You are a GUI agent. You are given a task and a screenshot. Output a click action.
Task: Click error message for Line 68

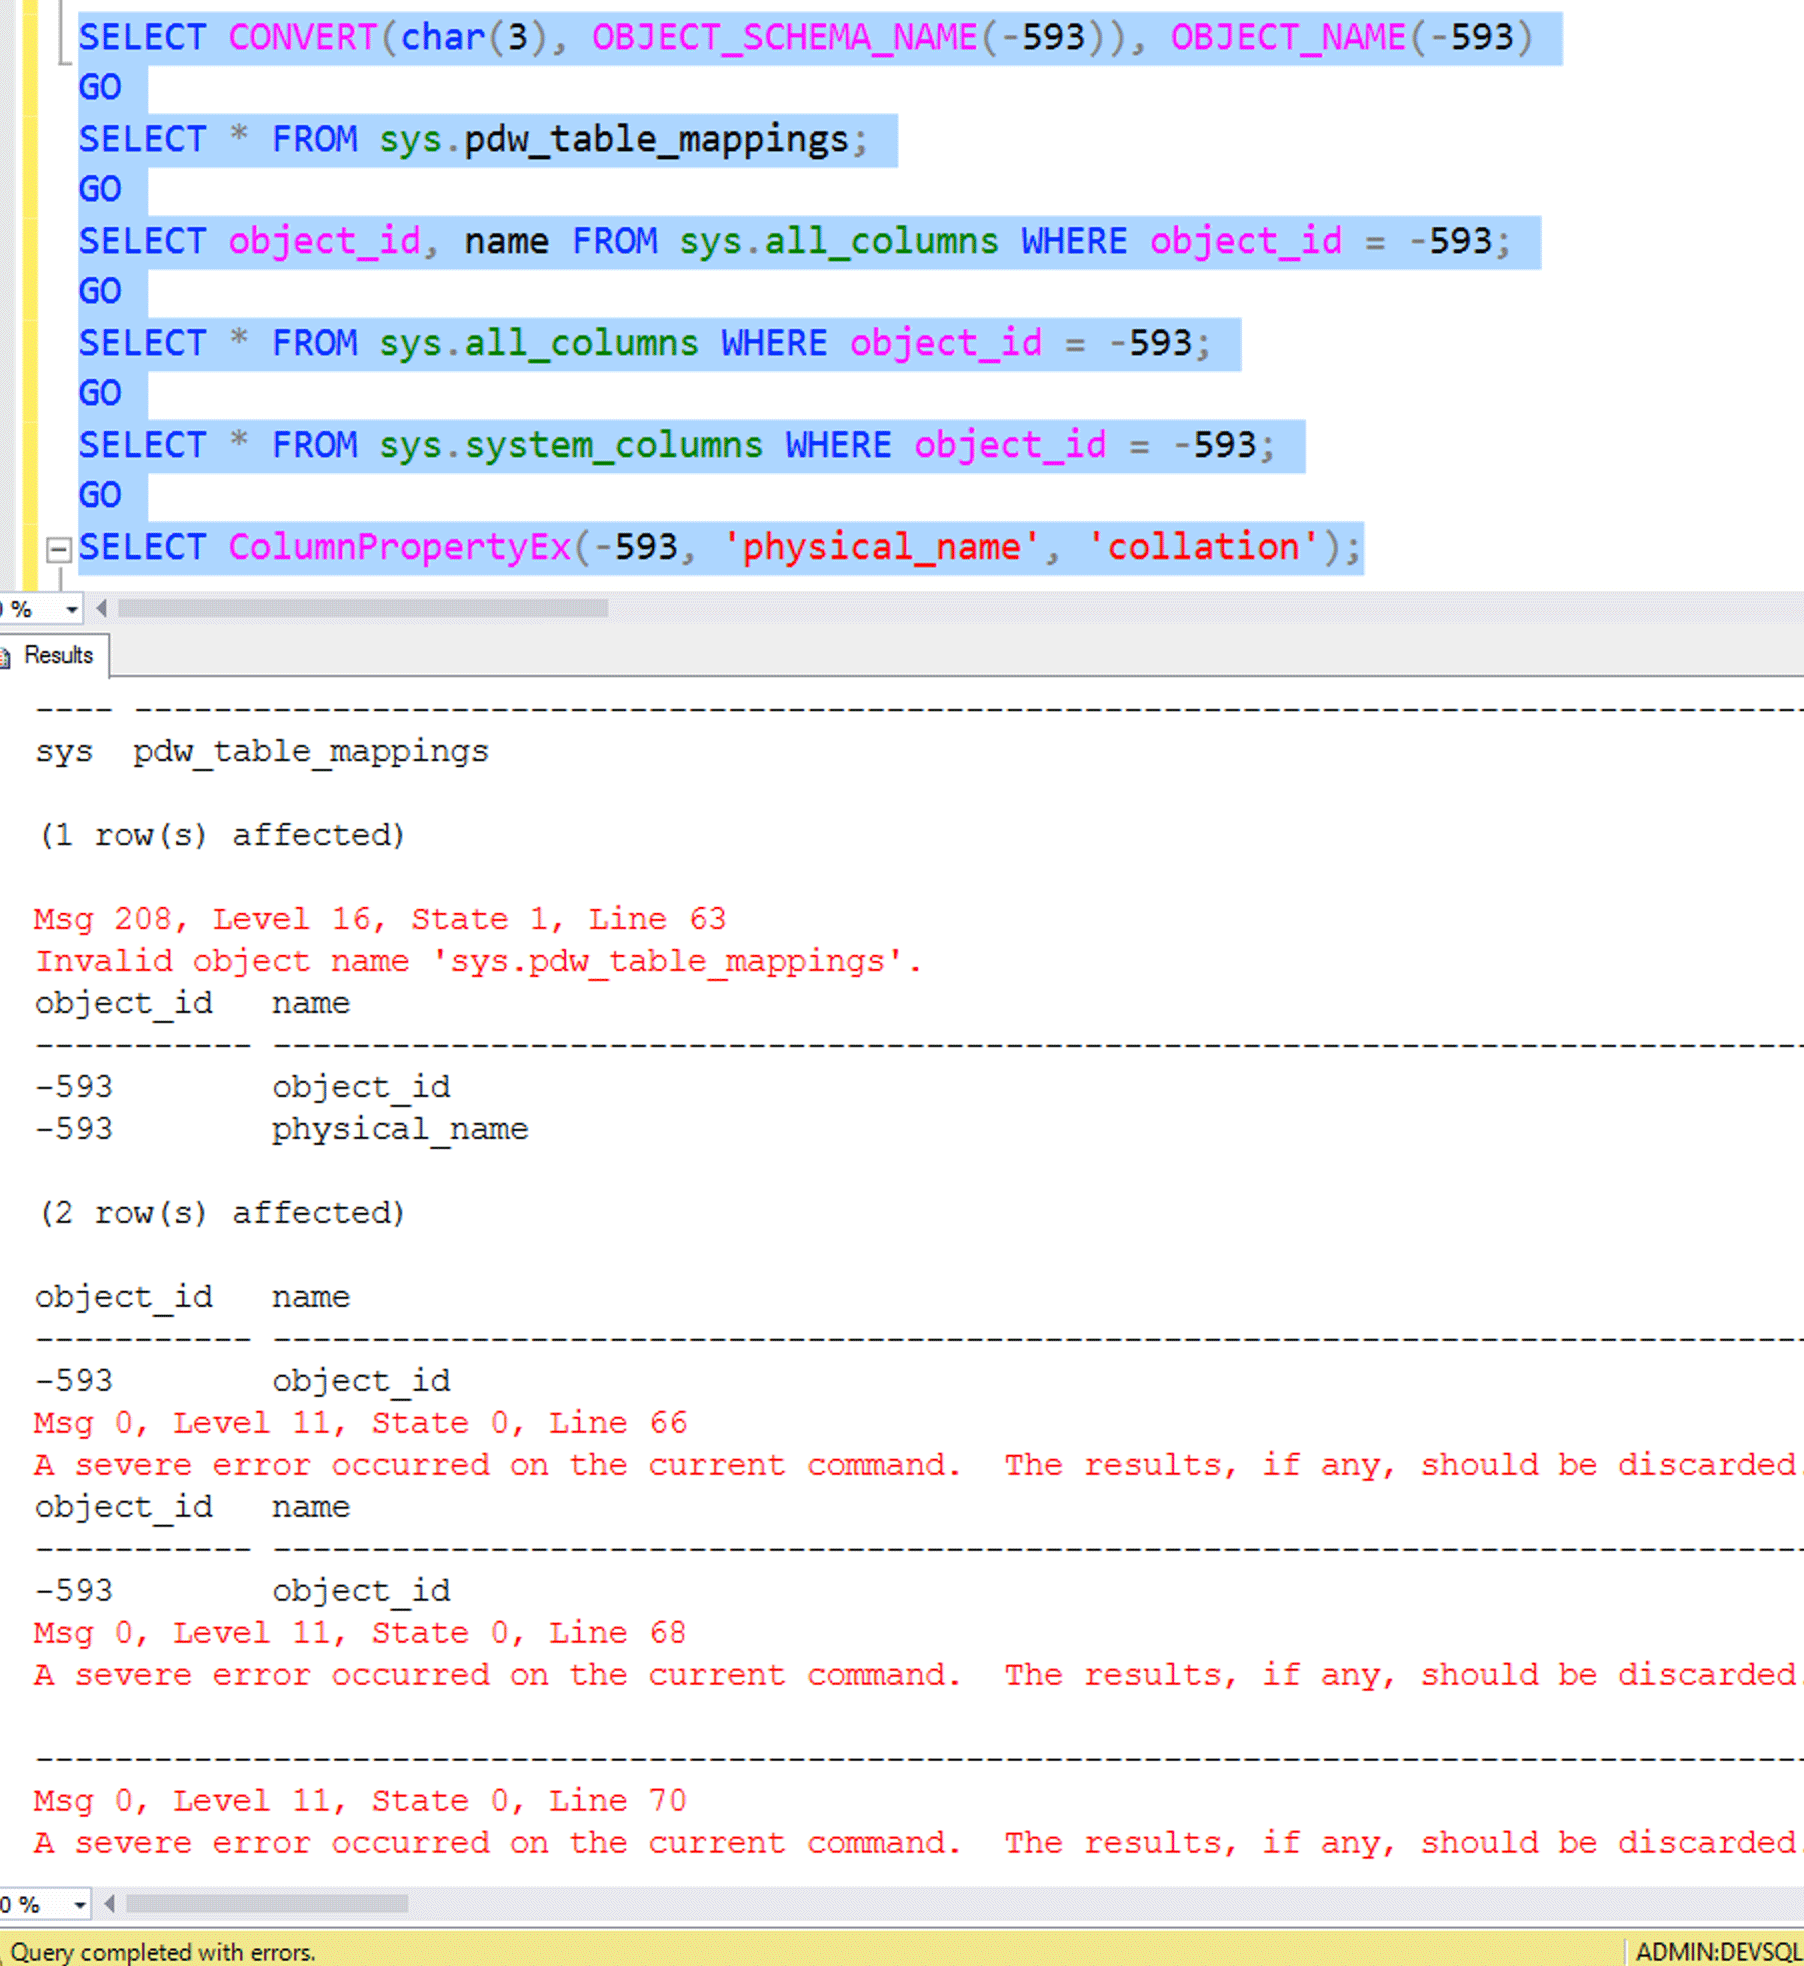360,1633
